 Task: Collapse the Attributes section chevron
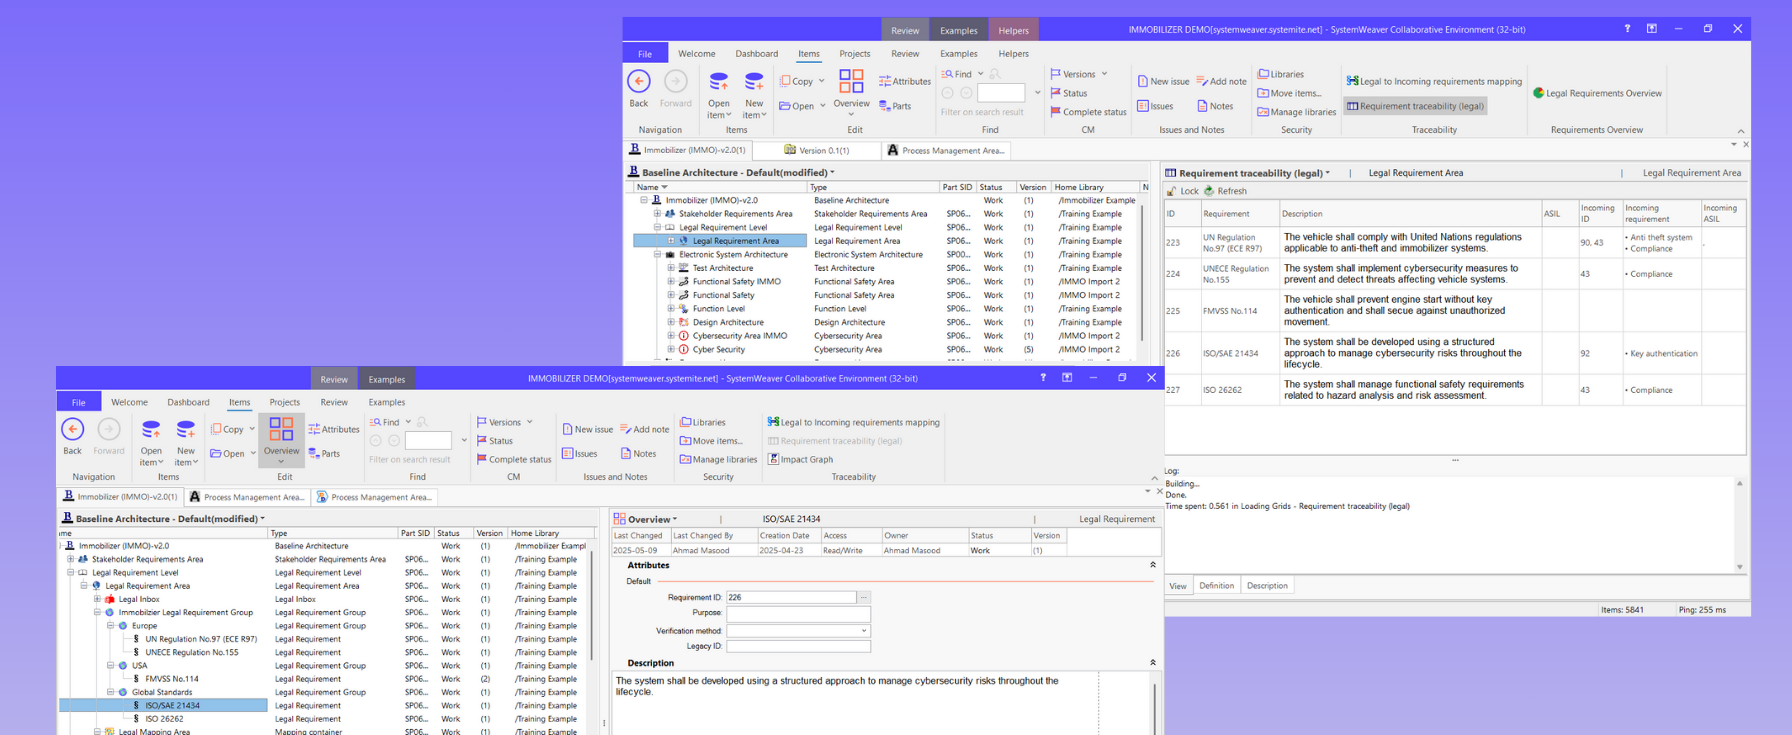coord(1152,565)
